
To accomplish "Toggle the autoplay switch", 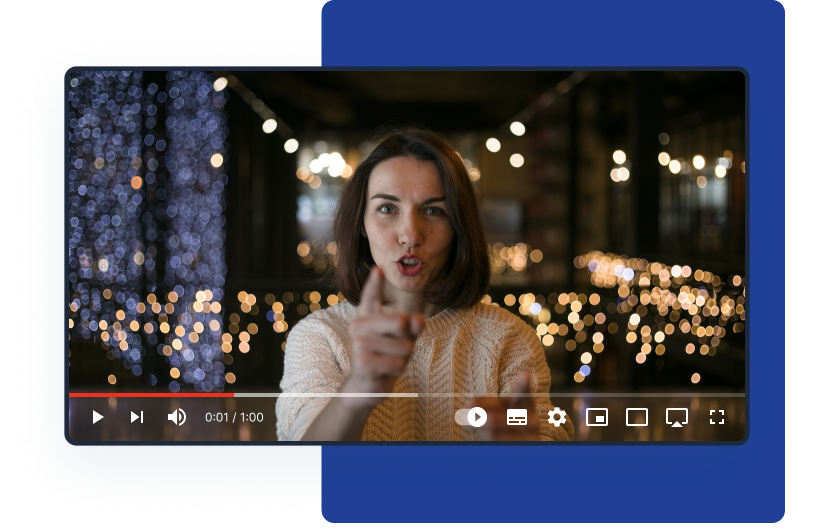I will pos(471,417).
